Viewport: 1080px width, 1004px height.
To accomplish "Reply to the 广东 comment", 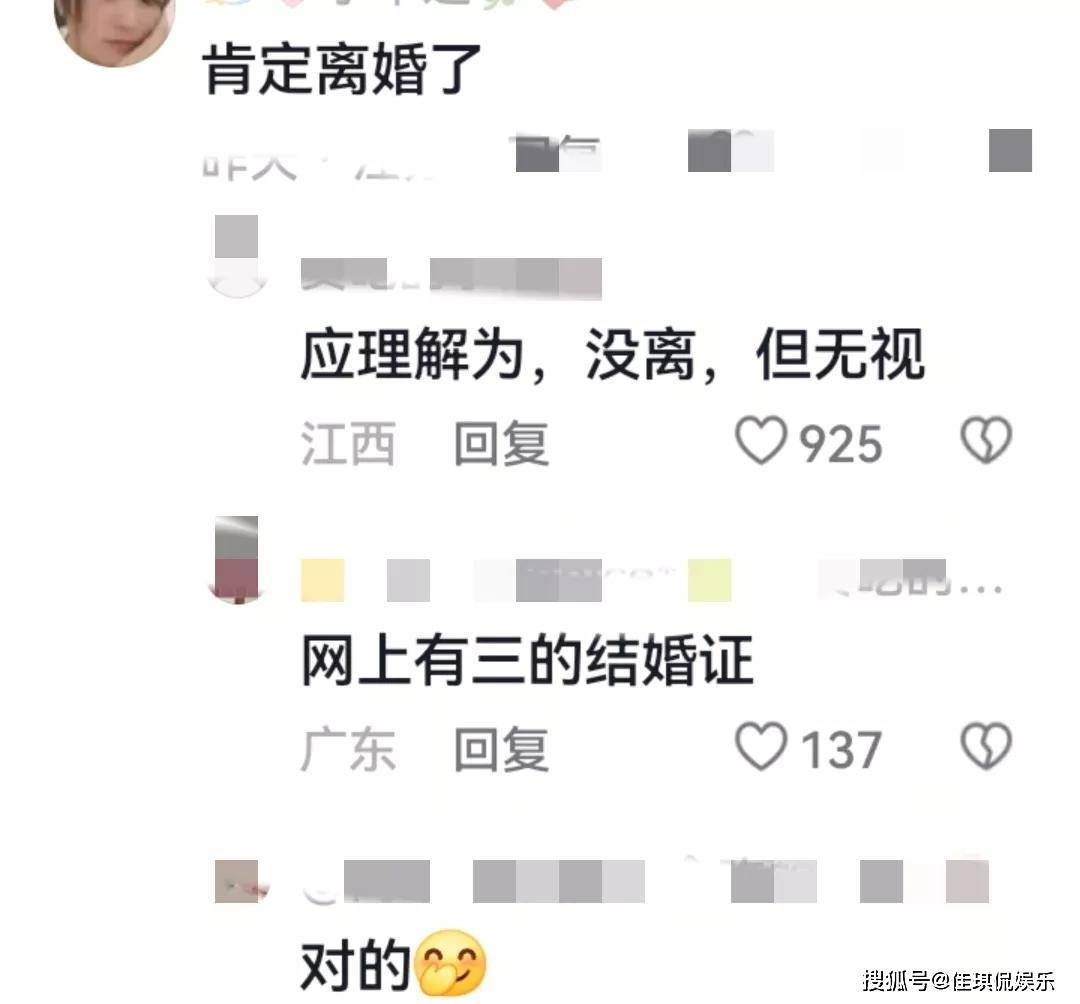I will click(x=501, y=749).
